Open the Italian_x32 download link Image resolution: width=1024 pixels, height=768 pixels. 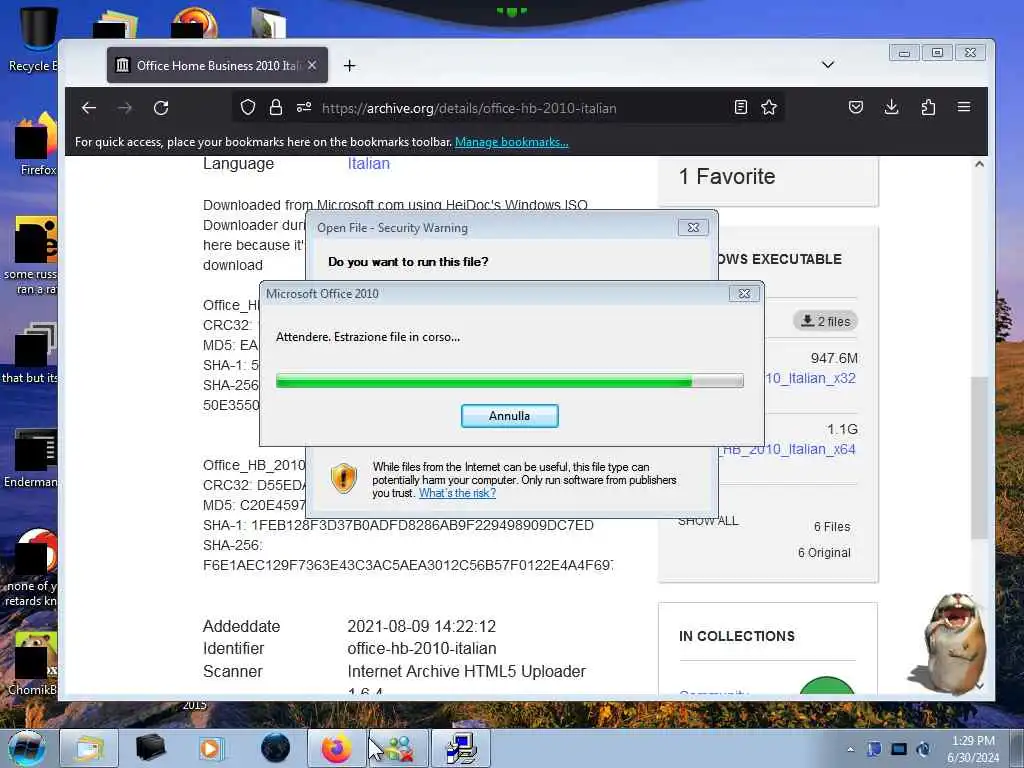[810, 378]
